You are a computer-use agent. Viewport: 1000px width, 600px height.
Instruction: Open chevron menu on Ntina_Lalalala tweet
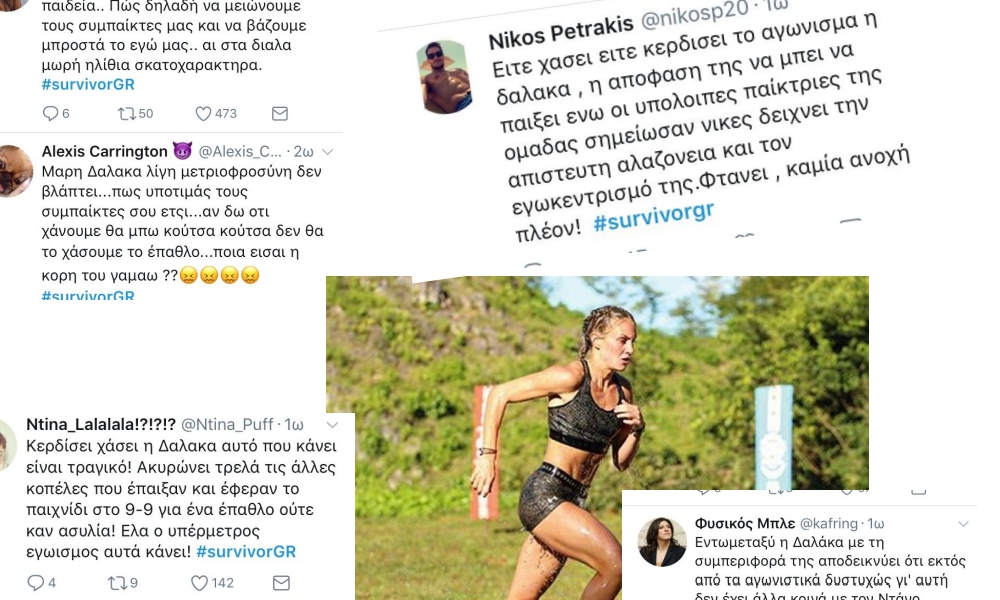click(x=333, y=425)
